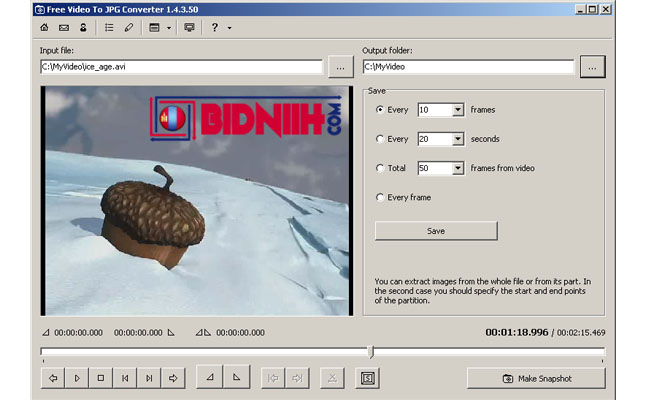The width and height of the screenshot is (650, 400).
Task: Click the video seek slider thumb
Action: point(371,352)
